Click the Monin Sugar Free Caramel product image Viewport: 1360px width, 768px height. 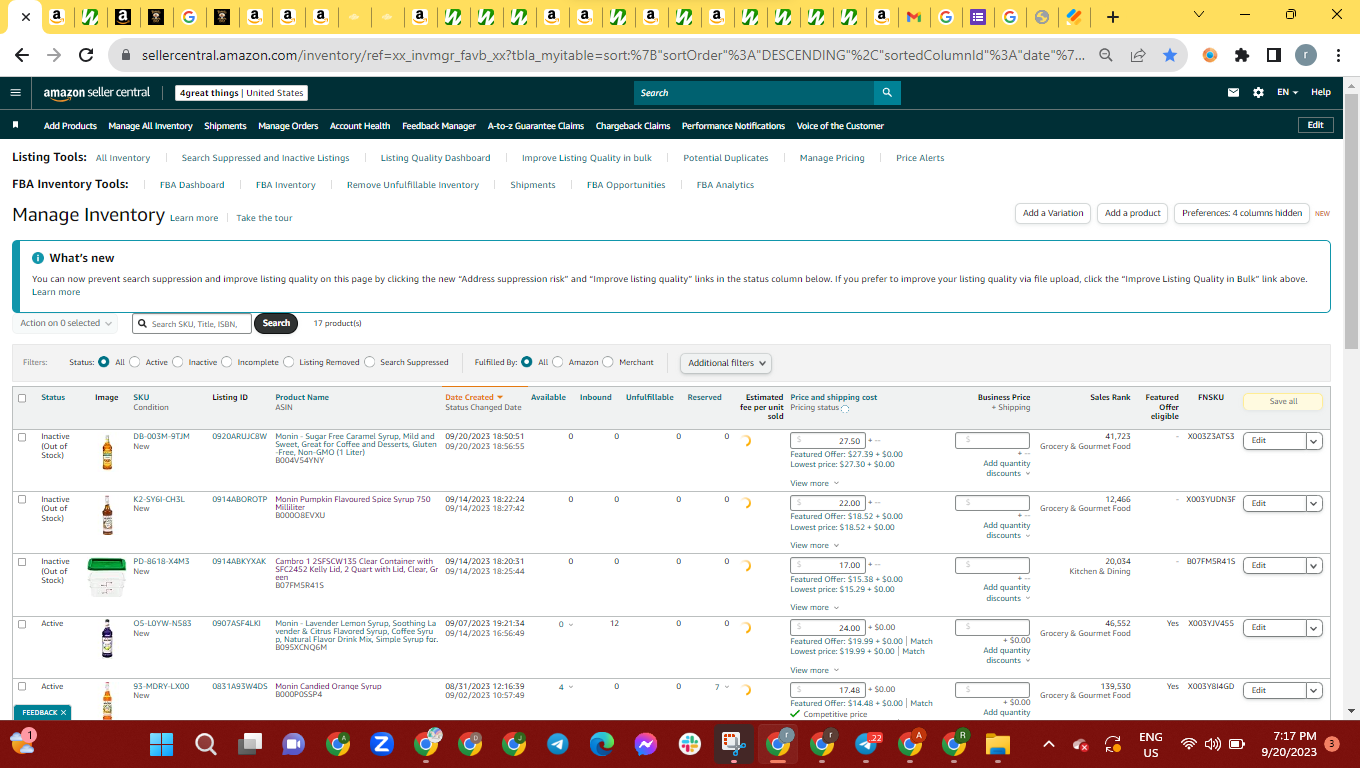(x=107, y=452)
